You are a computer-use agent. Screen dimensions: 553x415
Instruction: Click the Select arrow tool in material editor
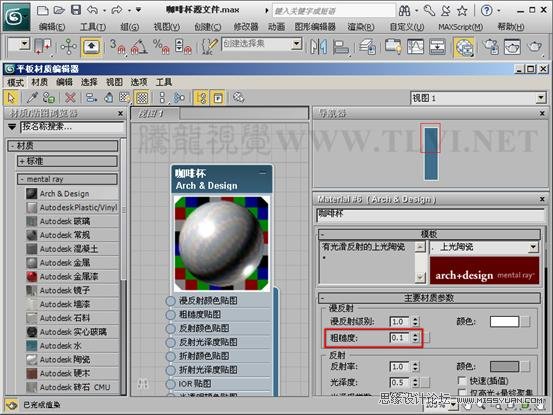pos(12,98)
